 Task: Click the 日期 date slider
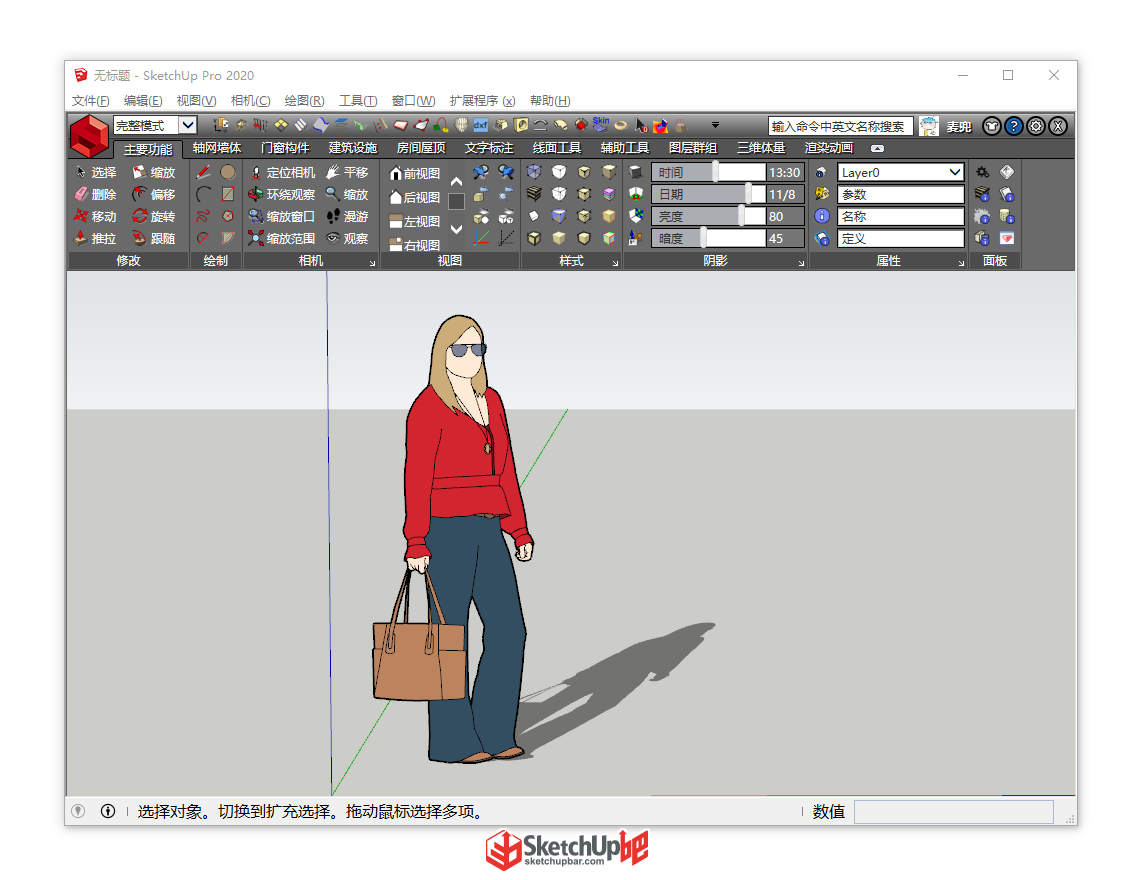(709, 194)
